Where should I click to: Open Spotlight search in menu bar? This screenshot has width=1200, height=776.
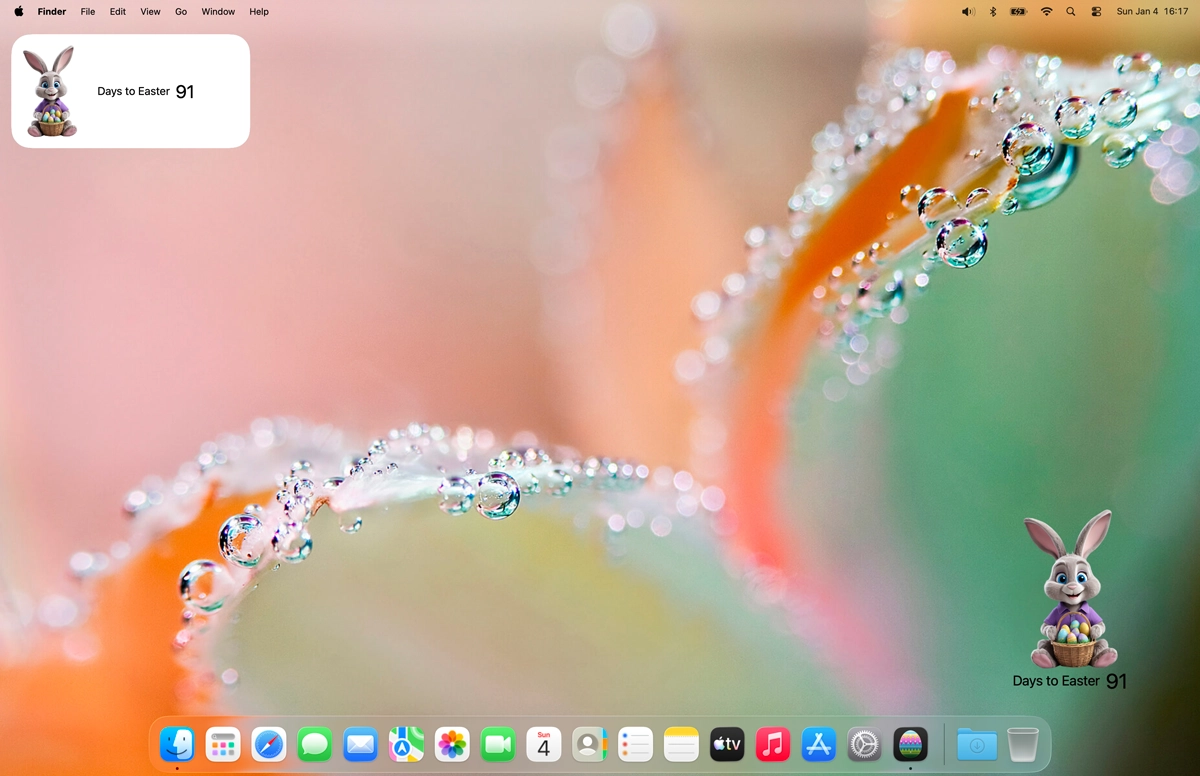[x=1071, y=11]
